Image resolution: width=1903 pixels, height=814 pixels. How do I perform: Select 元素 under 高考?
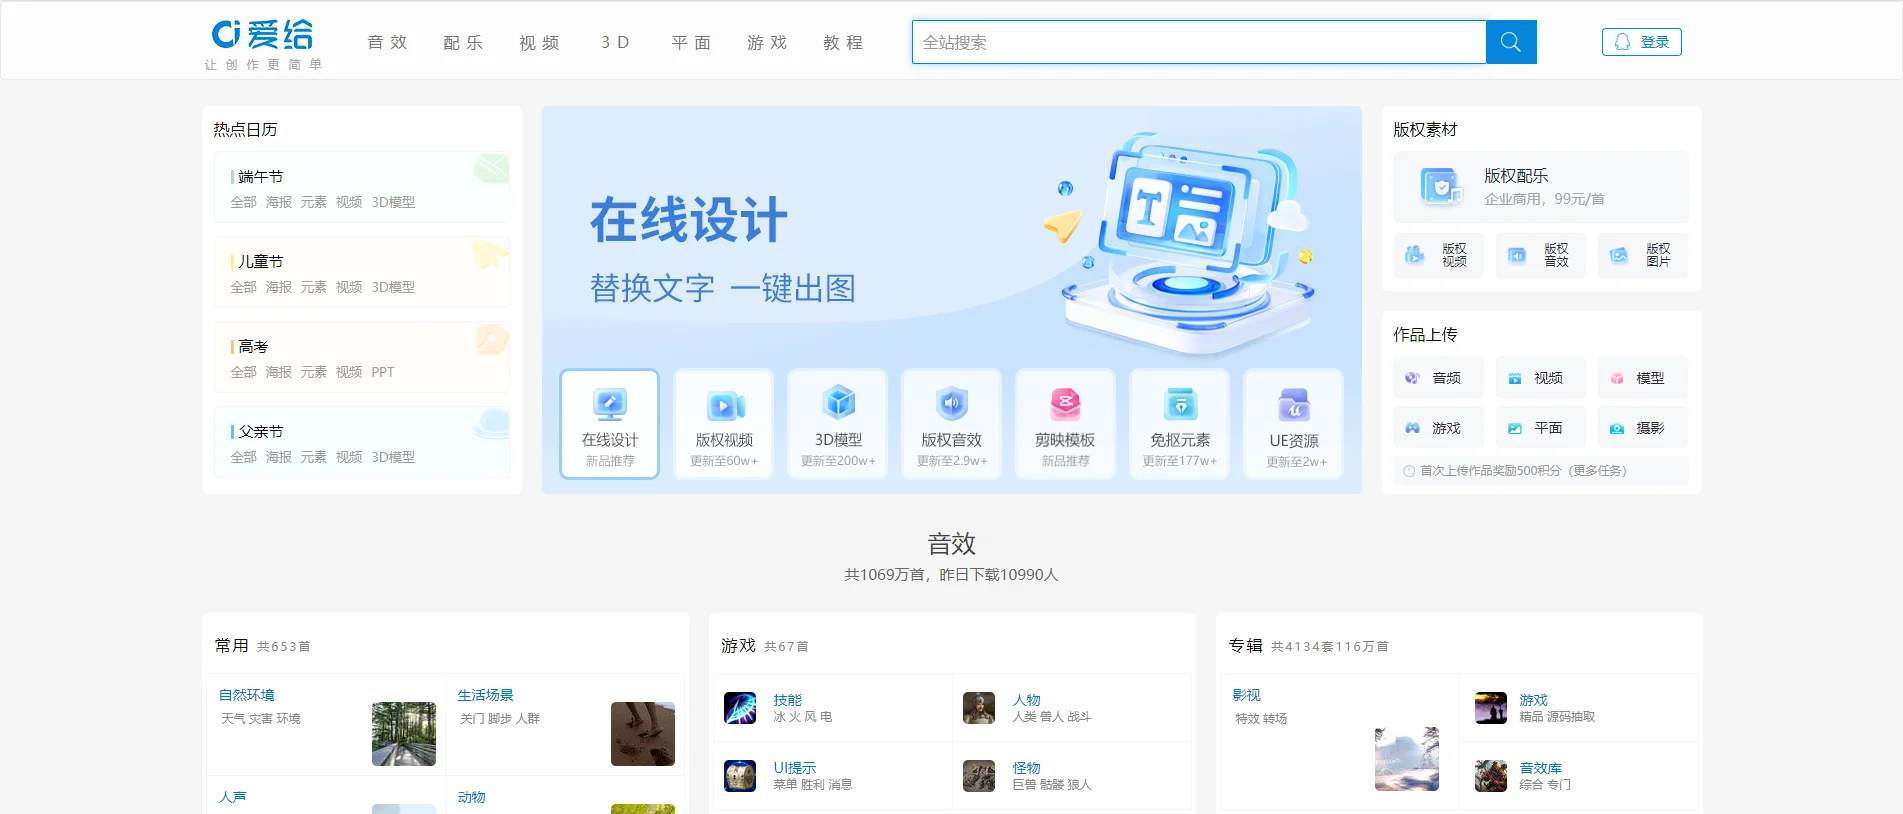click(314, 372)
